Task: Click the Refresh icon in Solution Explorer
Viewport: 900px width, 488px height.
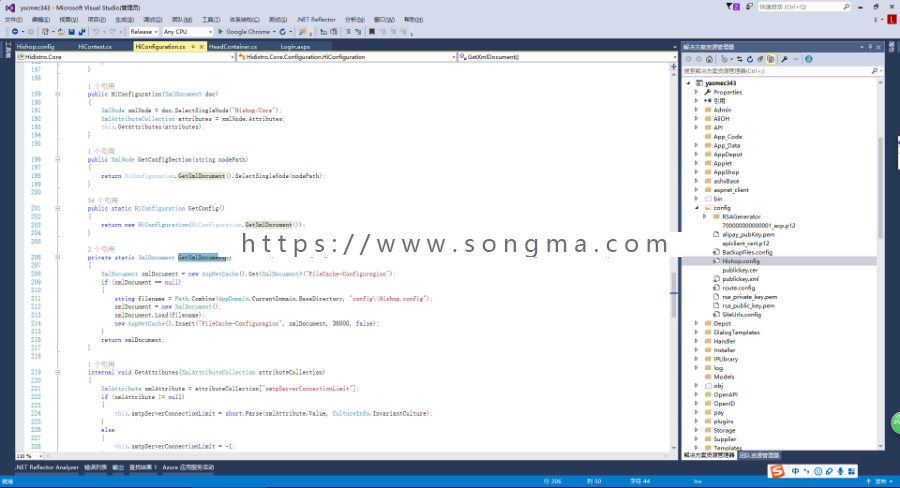Action: click(750, 59)
